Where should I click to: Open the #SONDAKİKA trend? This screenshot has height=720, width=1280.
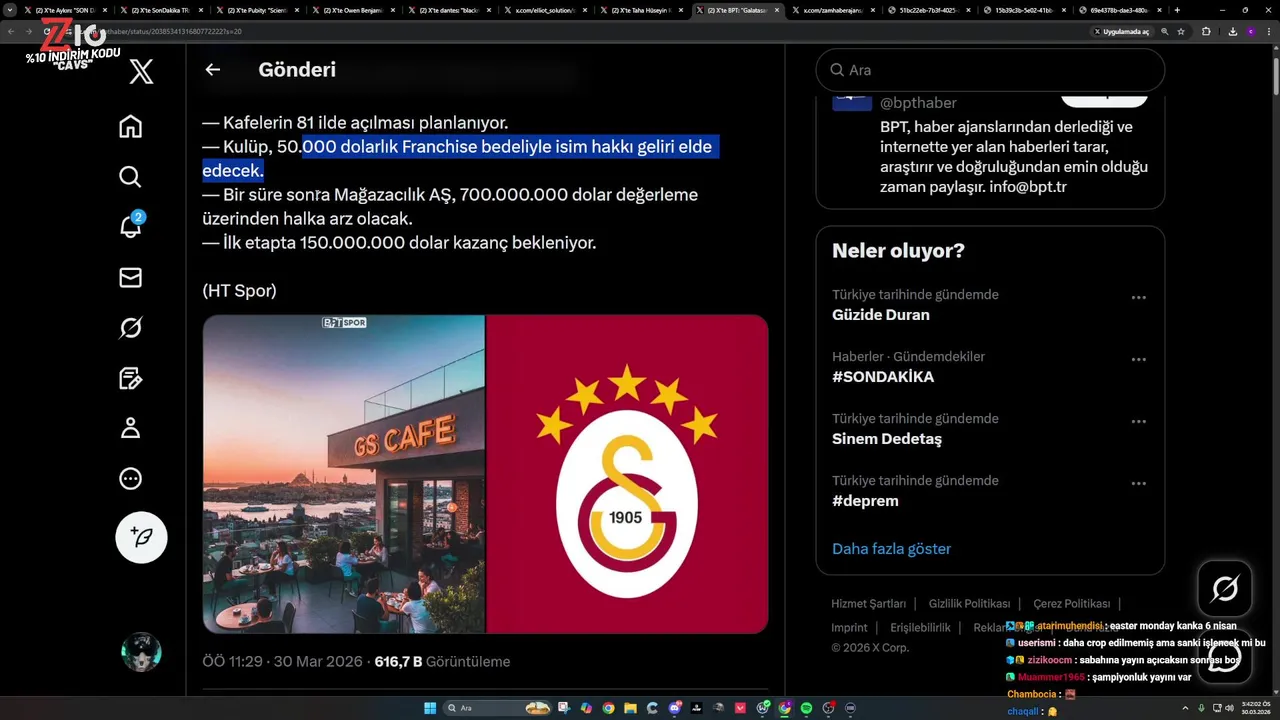pyautogui.click(x=883, y=377)
